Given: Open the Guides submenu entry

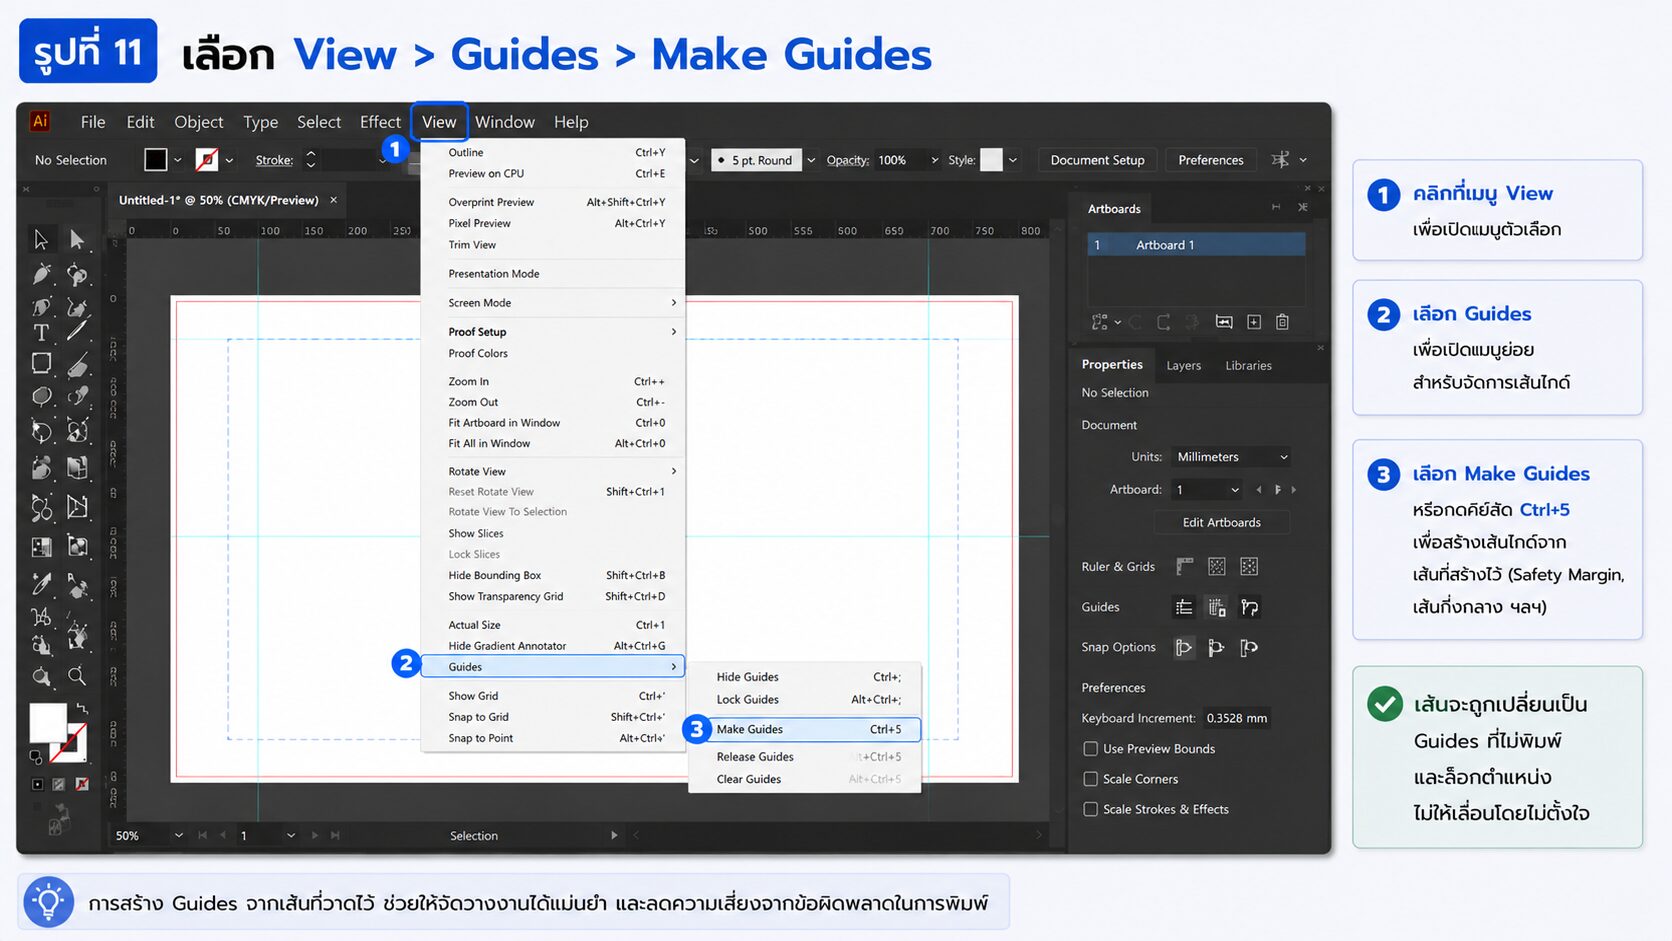Looking at the screenshot, I should pyautogui.click(x=553, y=667).
